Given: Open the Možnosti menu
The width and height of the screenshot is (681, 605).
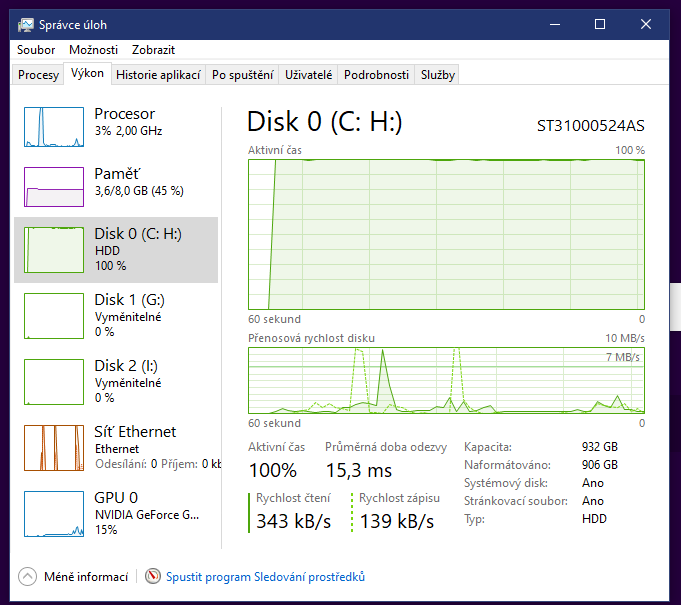Looking at the screenshot, I should pos(93,49).
